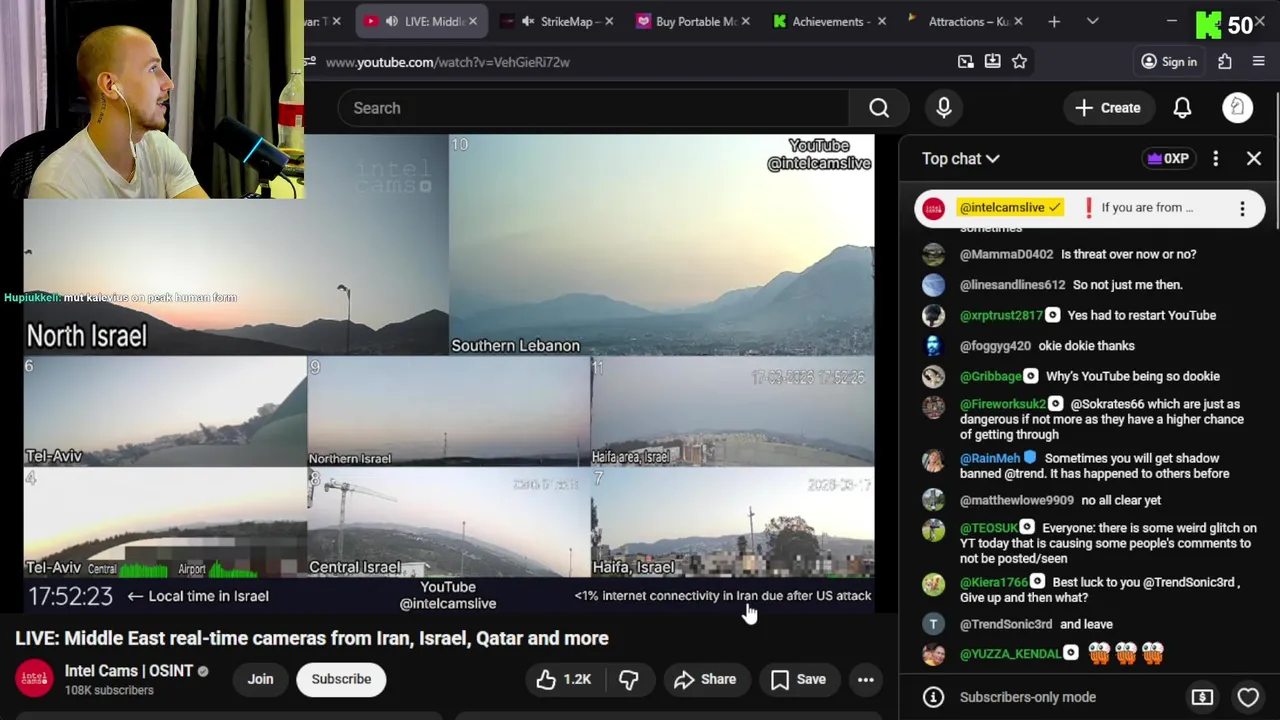Click the video title LIVE: Middle East

tap(312, 638)
